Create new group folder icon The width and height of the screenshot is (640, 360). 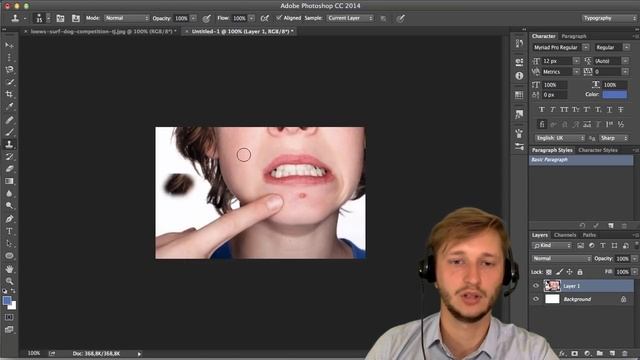600,353
